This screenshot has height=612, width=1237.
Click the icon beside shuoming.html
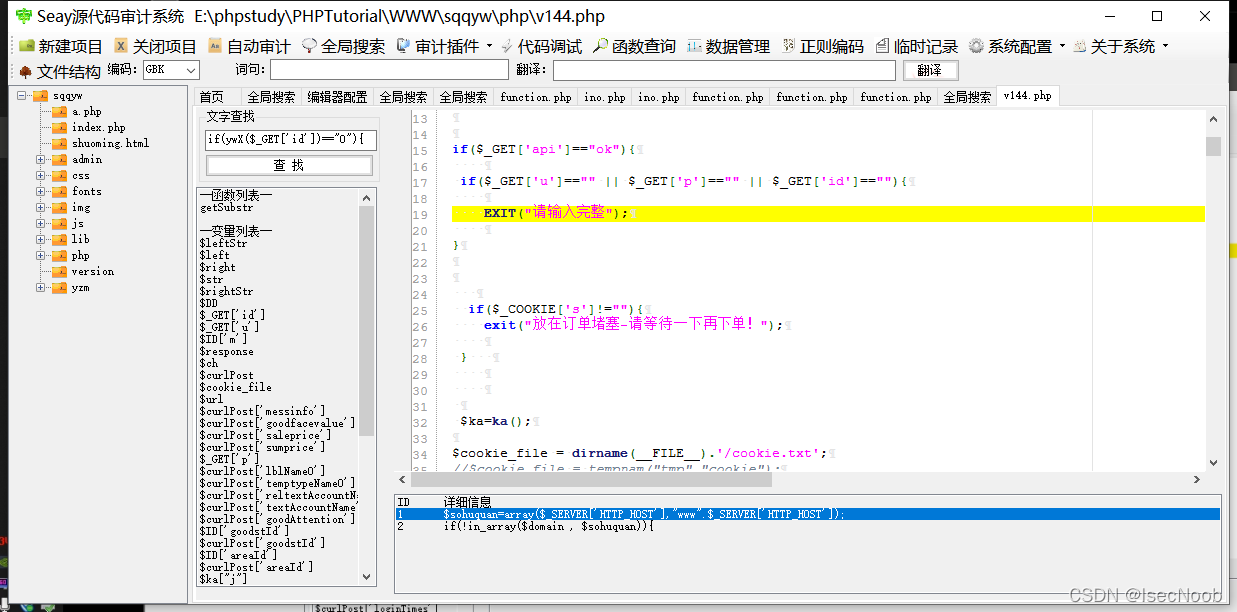click(x=60, y=144)
